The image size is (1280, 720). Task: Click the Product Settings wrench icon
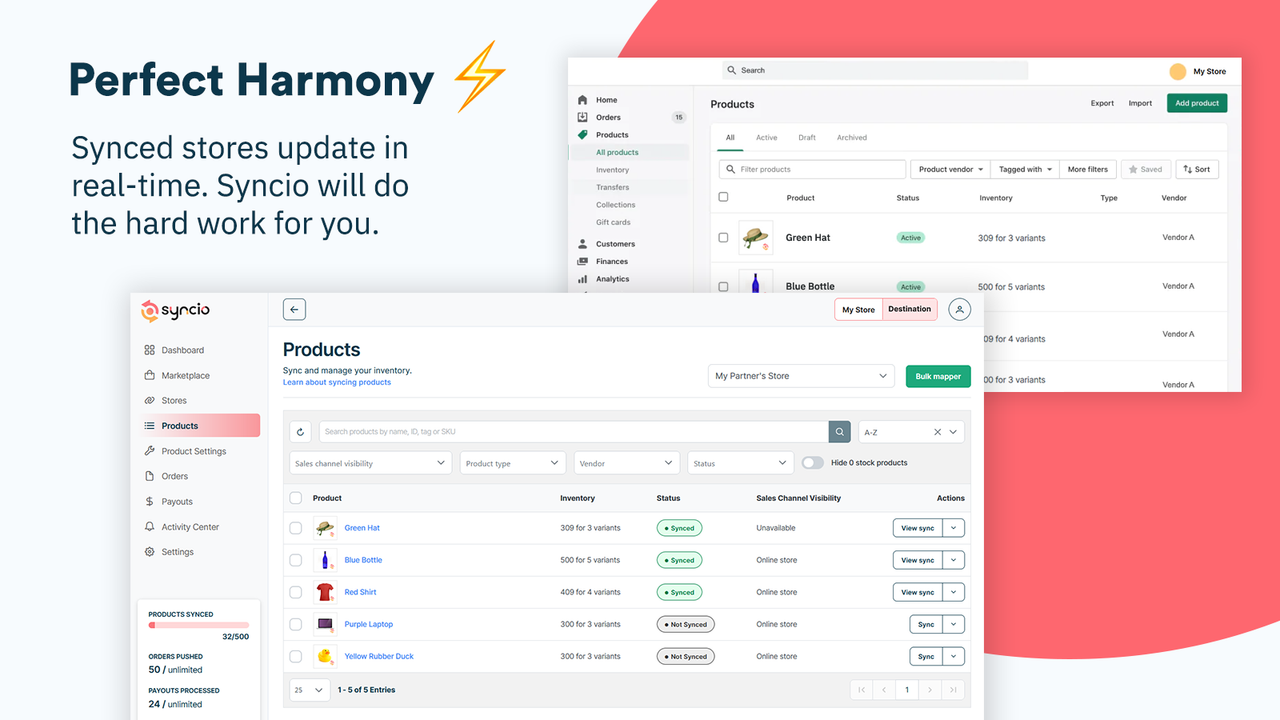[150, 451]
